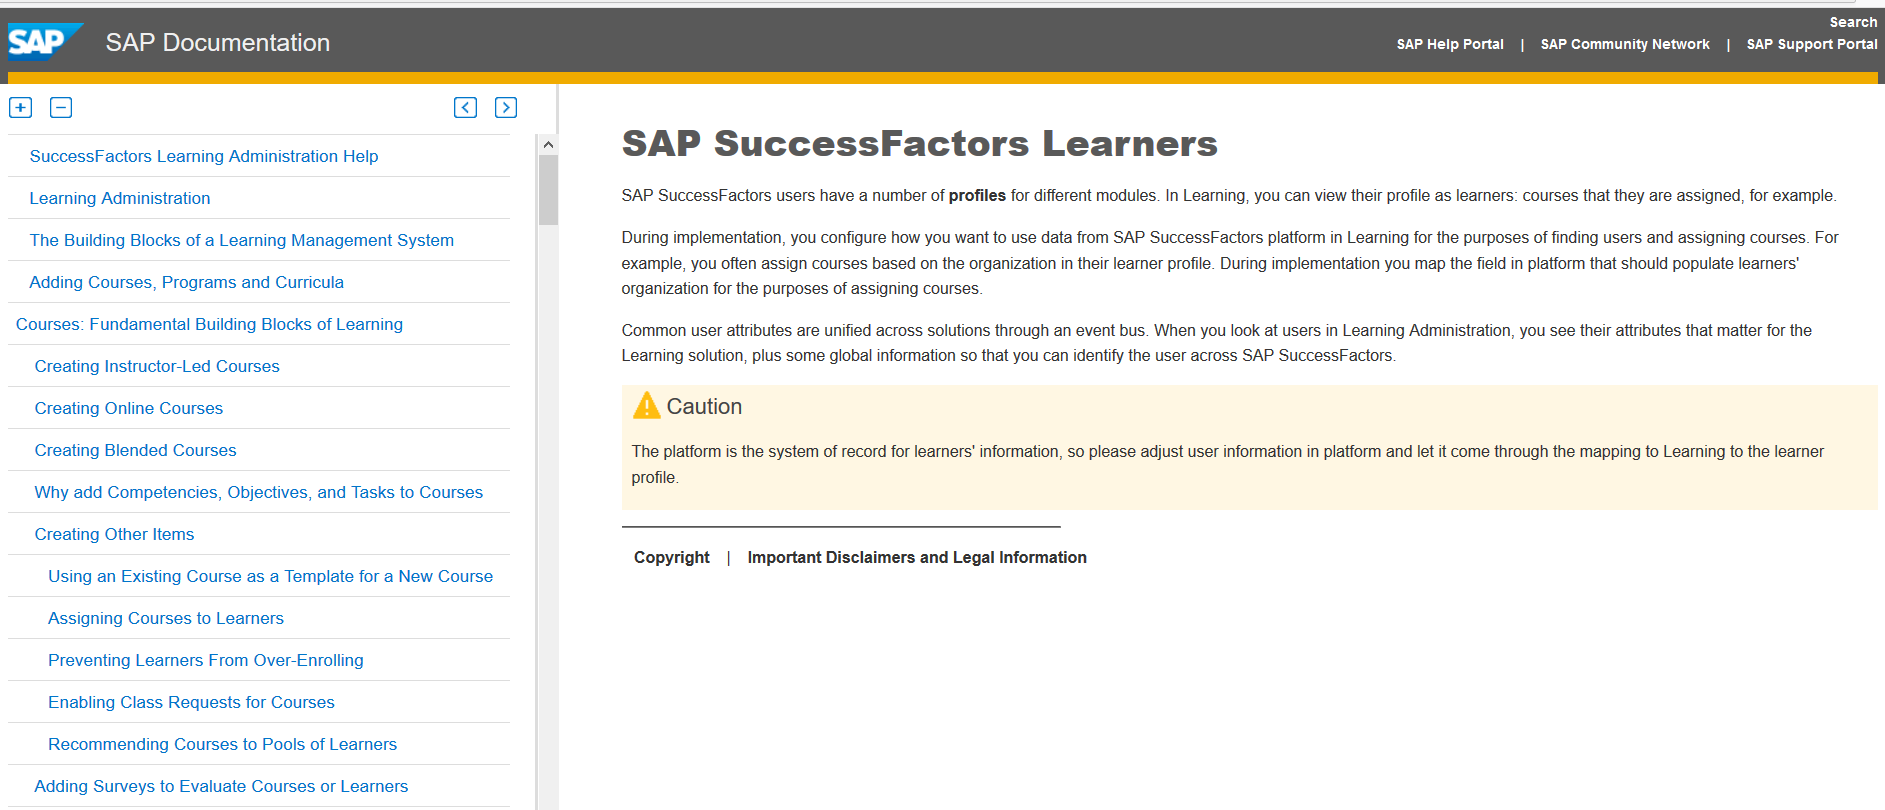Screen dimensions: 1885x810
Task: Open Creating Online Courses topic
Action: [x=129, y=408]
